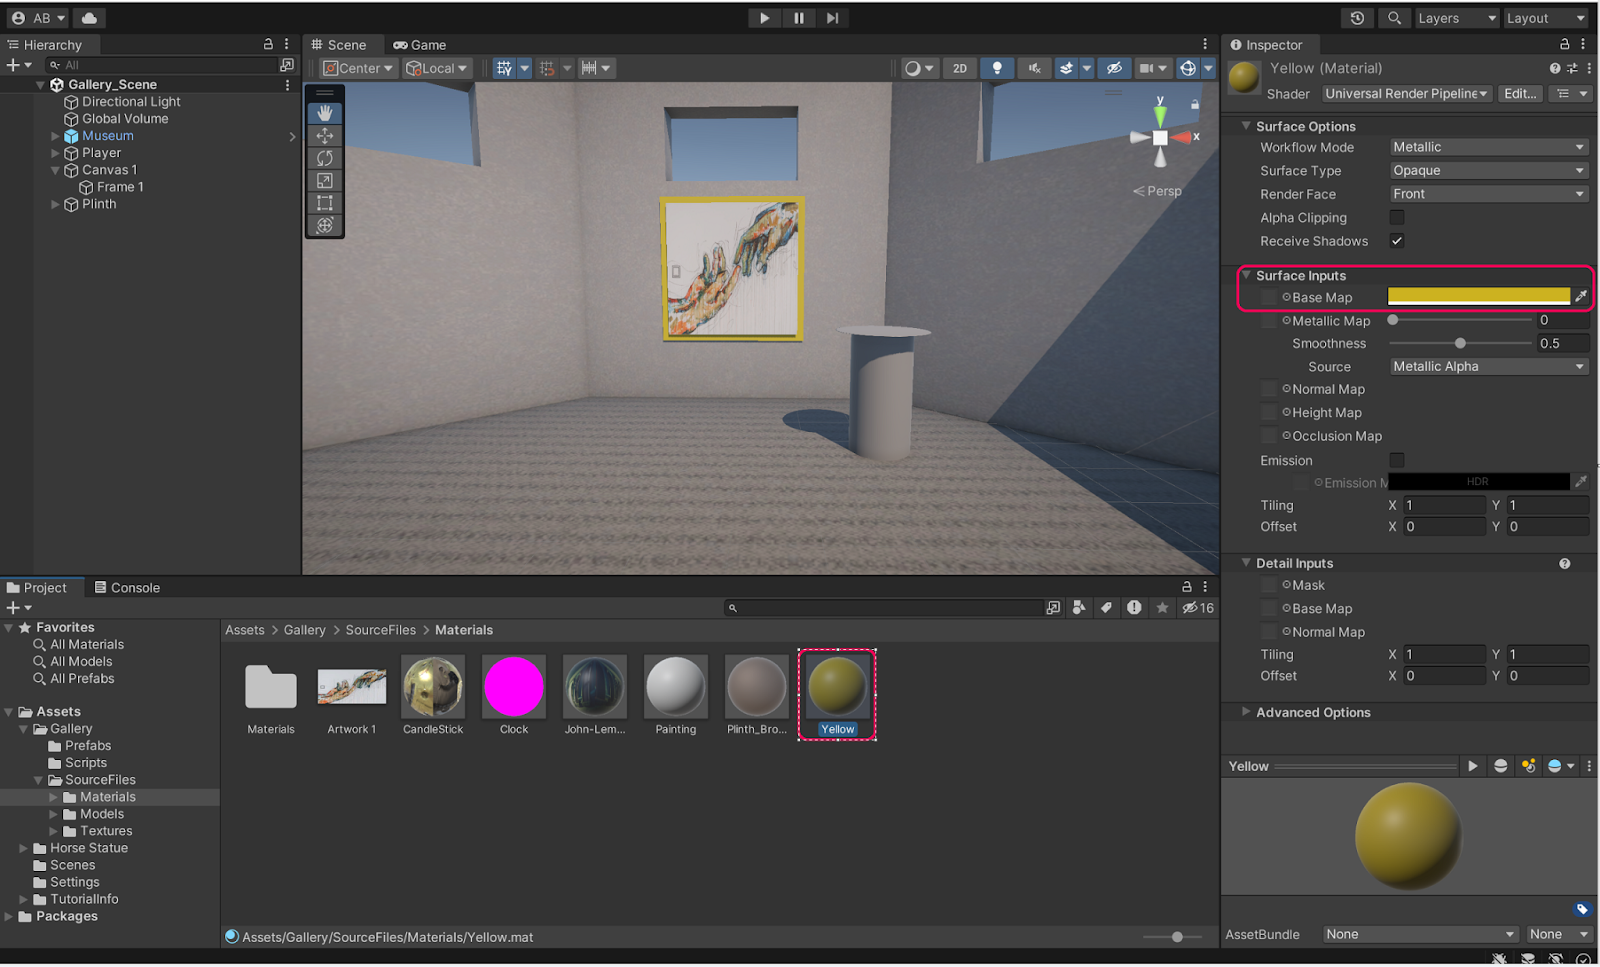
Task: Enable the Alpha Clipping checkbox
Action: click(1397, 218)
